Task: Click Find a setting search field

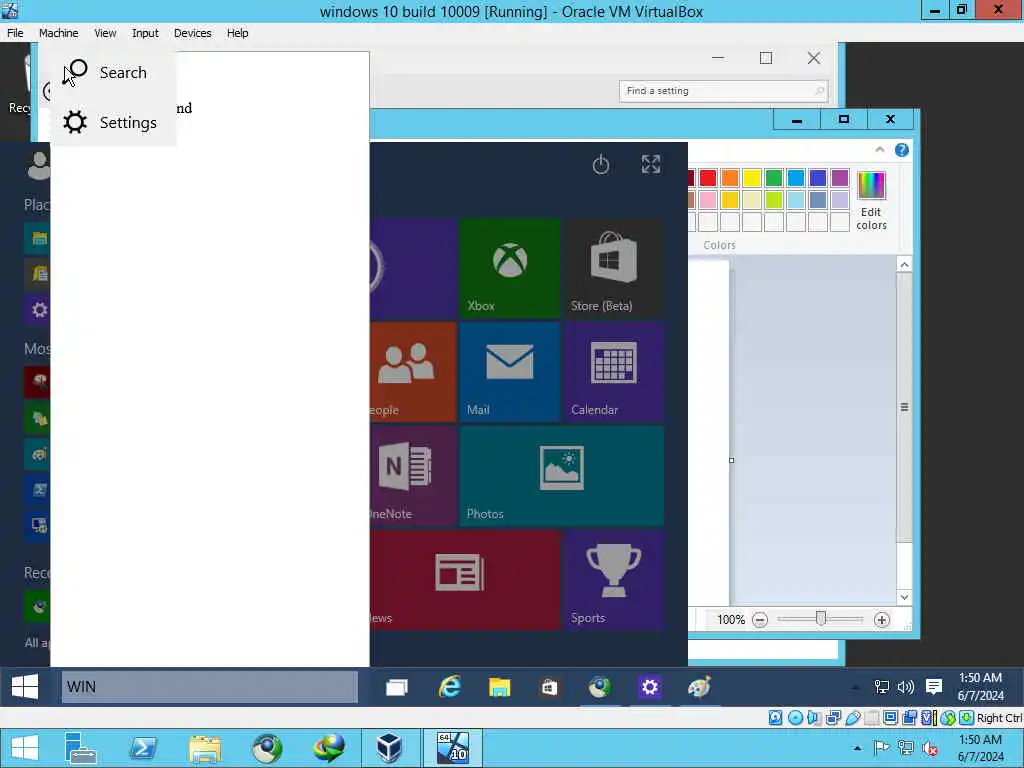Action: coord(724,91)
